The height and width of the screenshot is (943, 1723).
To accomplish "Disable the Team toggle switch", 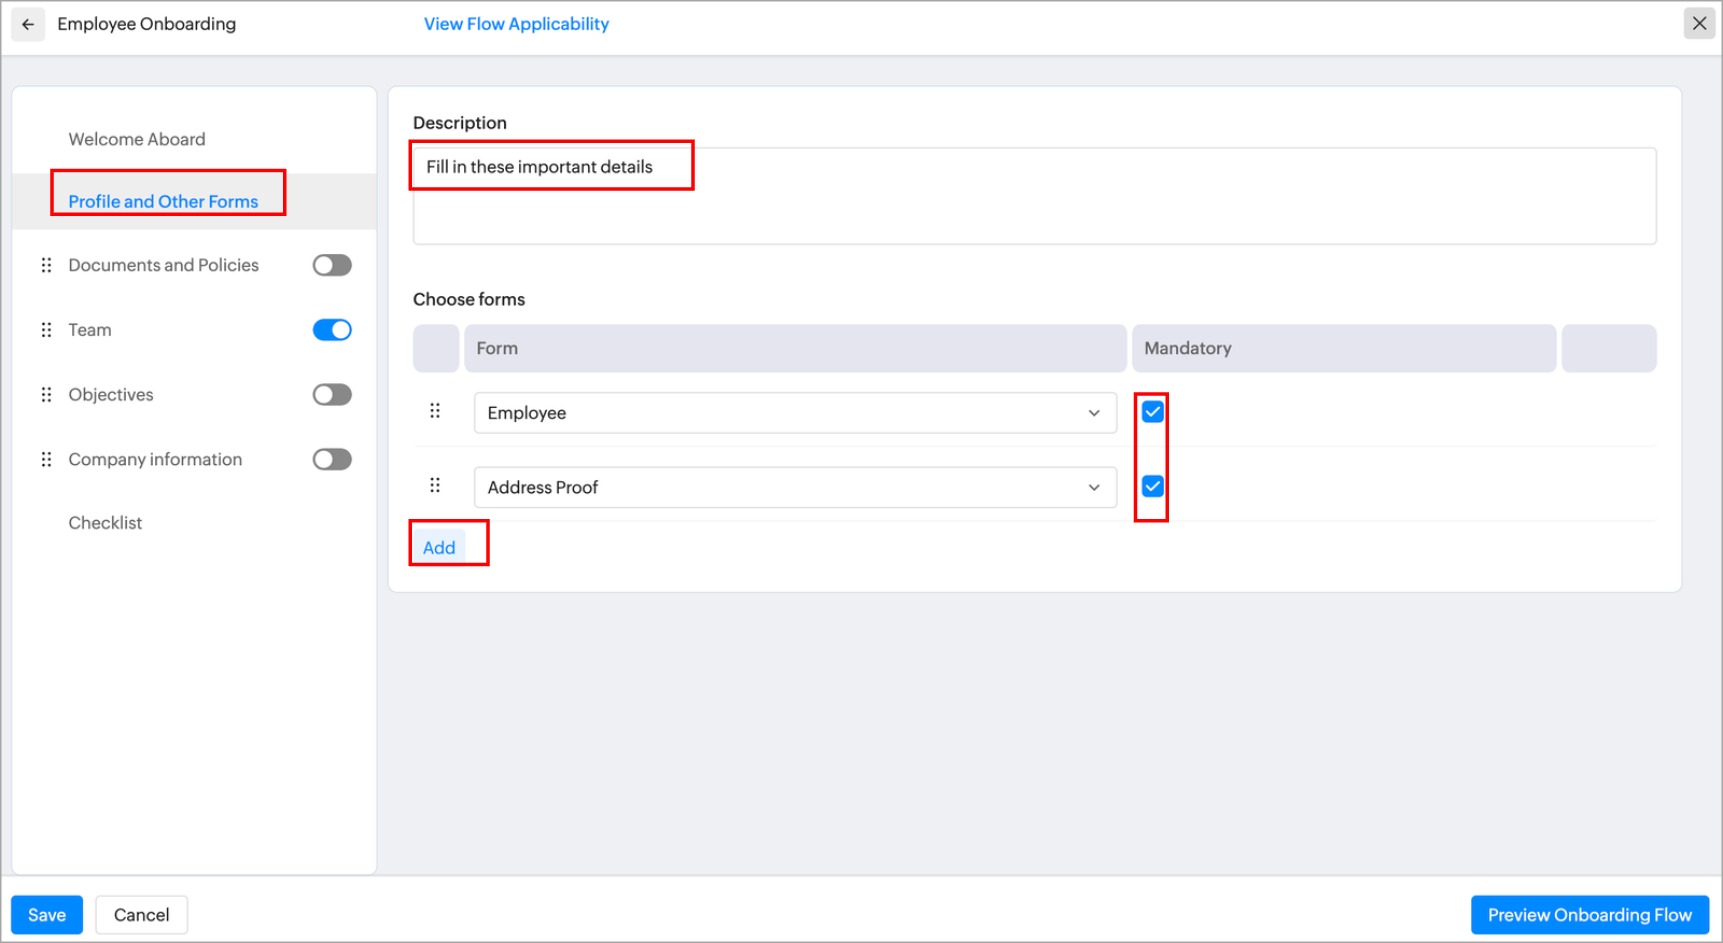I will tap(332, 330).
